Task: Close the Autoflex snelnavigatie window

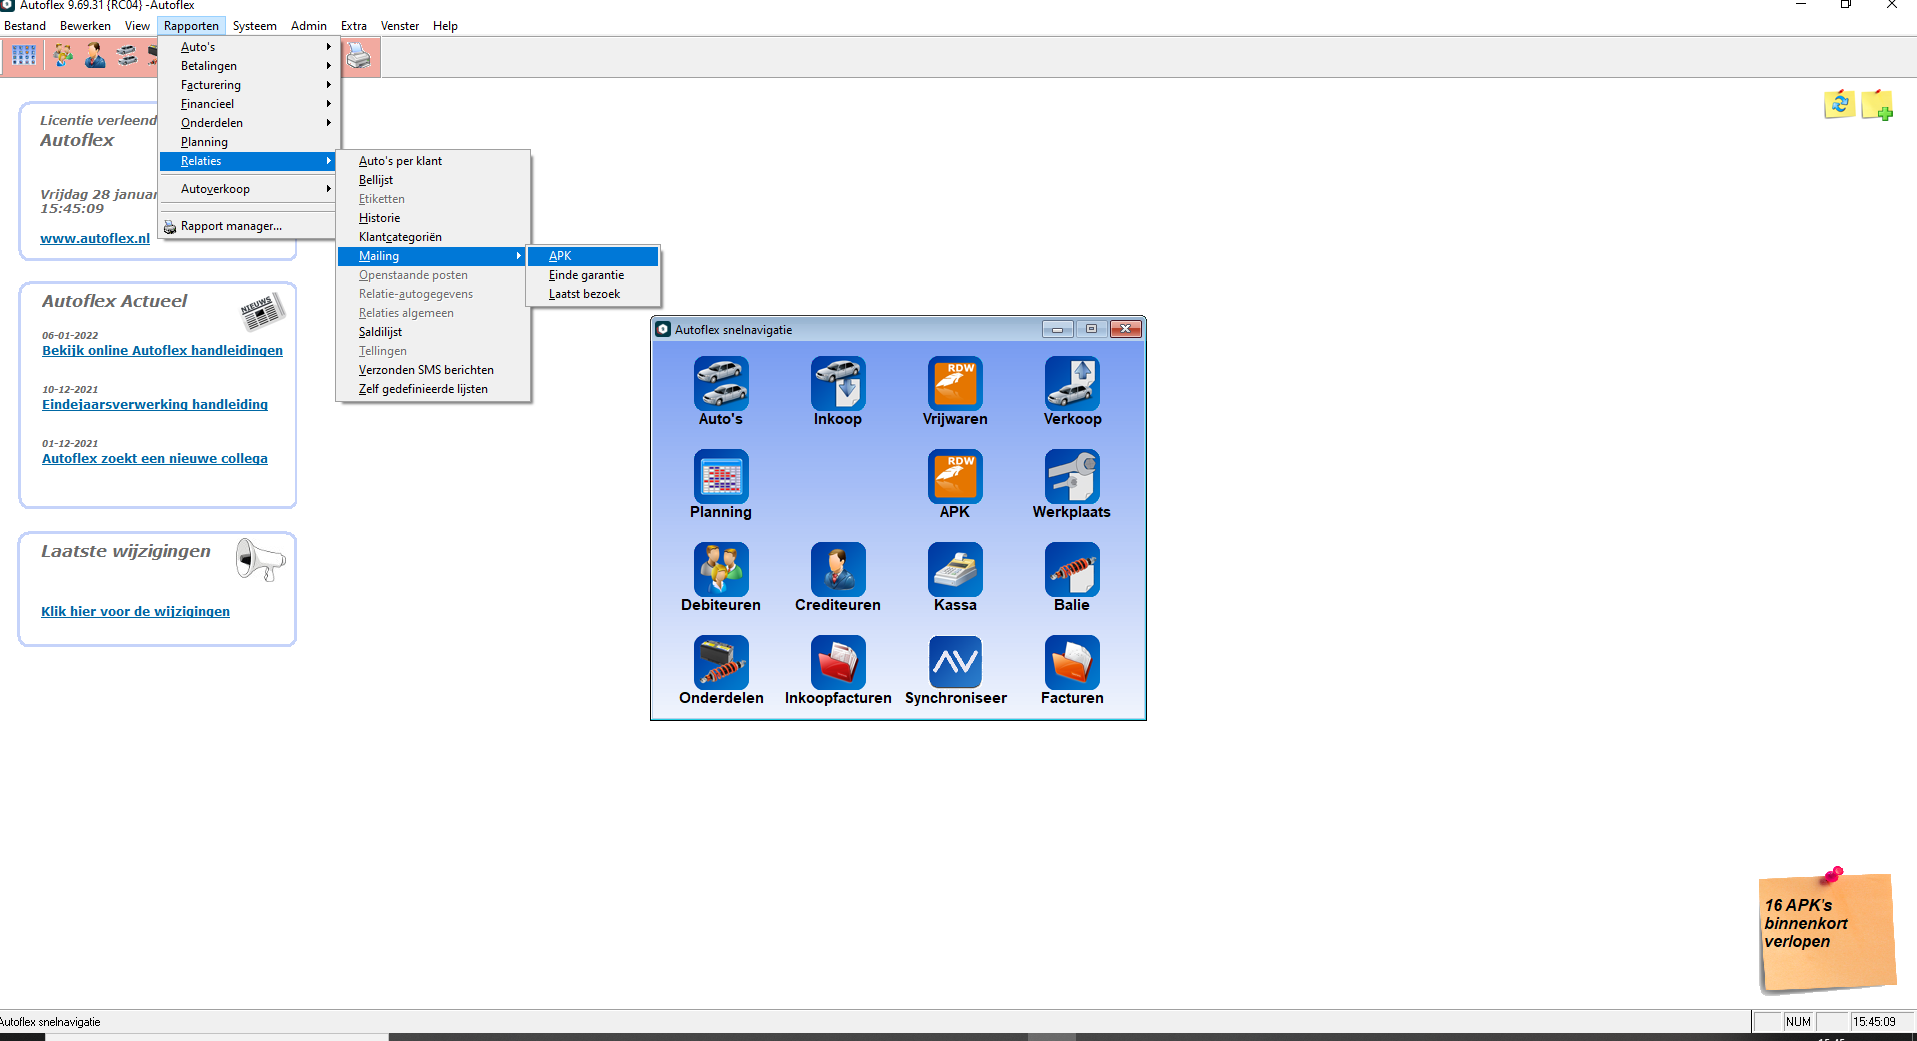Action: point(1125,329)
